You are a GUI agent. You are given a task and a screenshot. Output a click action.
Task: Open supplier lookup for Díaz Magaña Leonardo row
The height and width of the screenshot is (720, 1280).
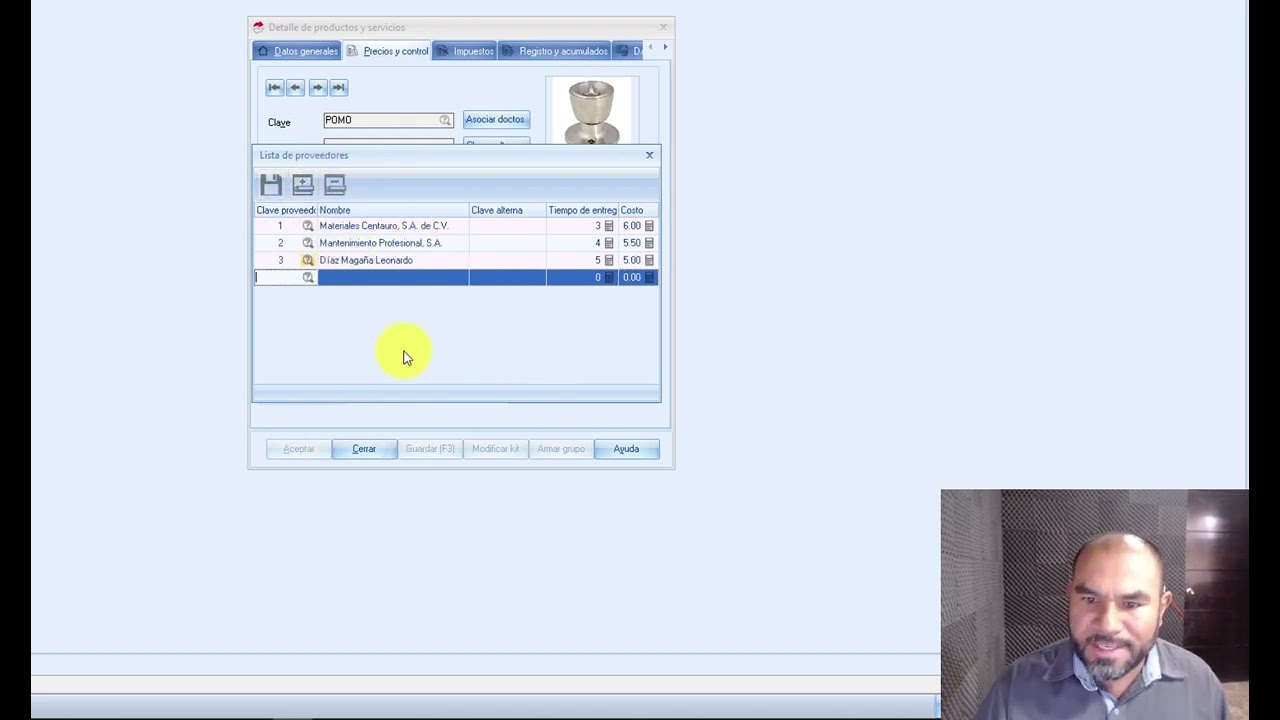pos(308,260)
